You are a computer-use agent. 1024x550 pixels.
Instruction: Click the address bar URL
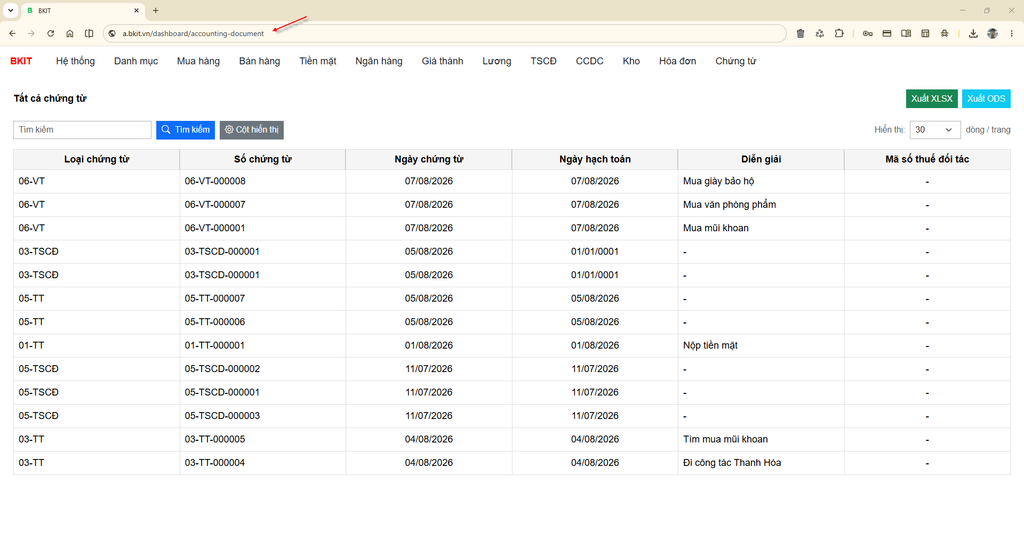[x=193, y=33]
